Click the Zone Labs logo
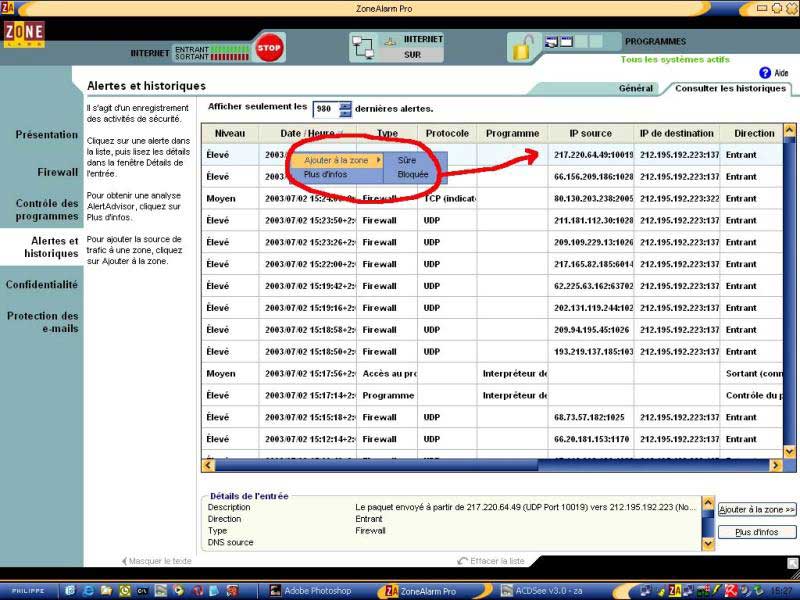 tap(23, 34)
